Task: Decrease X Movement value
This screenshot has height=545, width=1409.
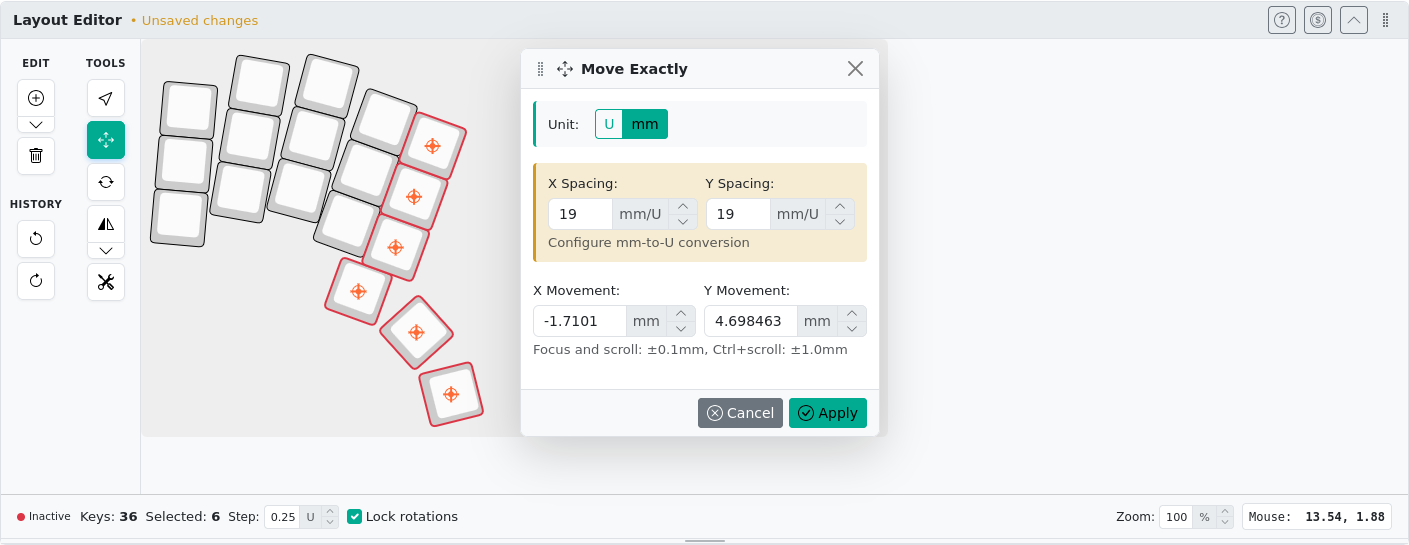Action: pos(681,328)
